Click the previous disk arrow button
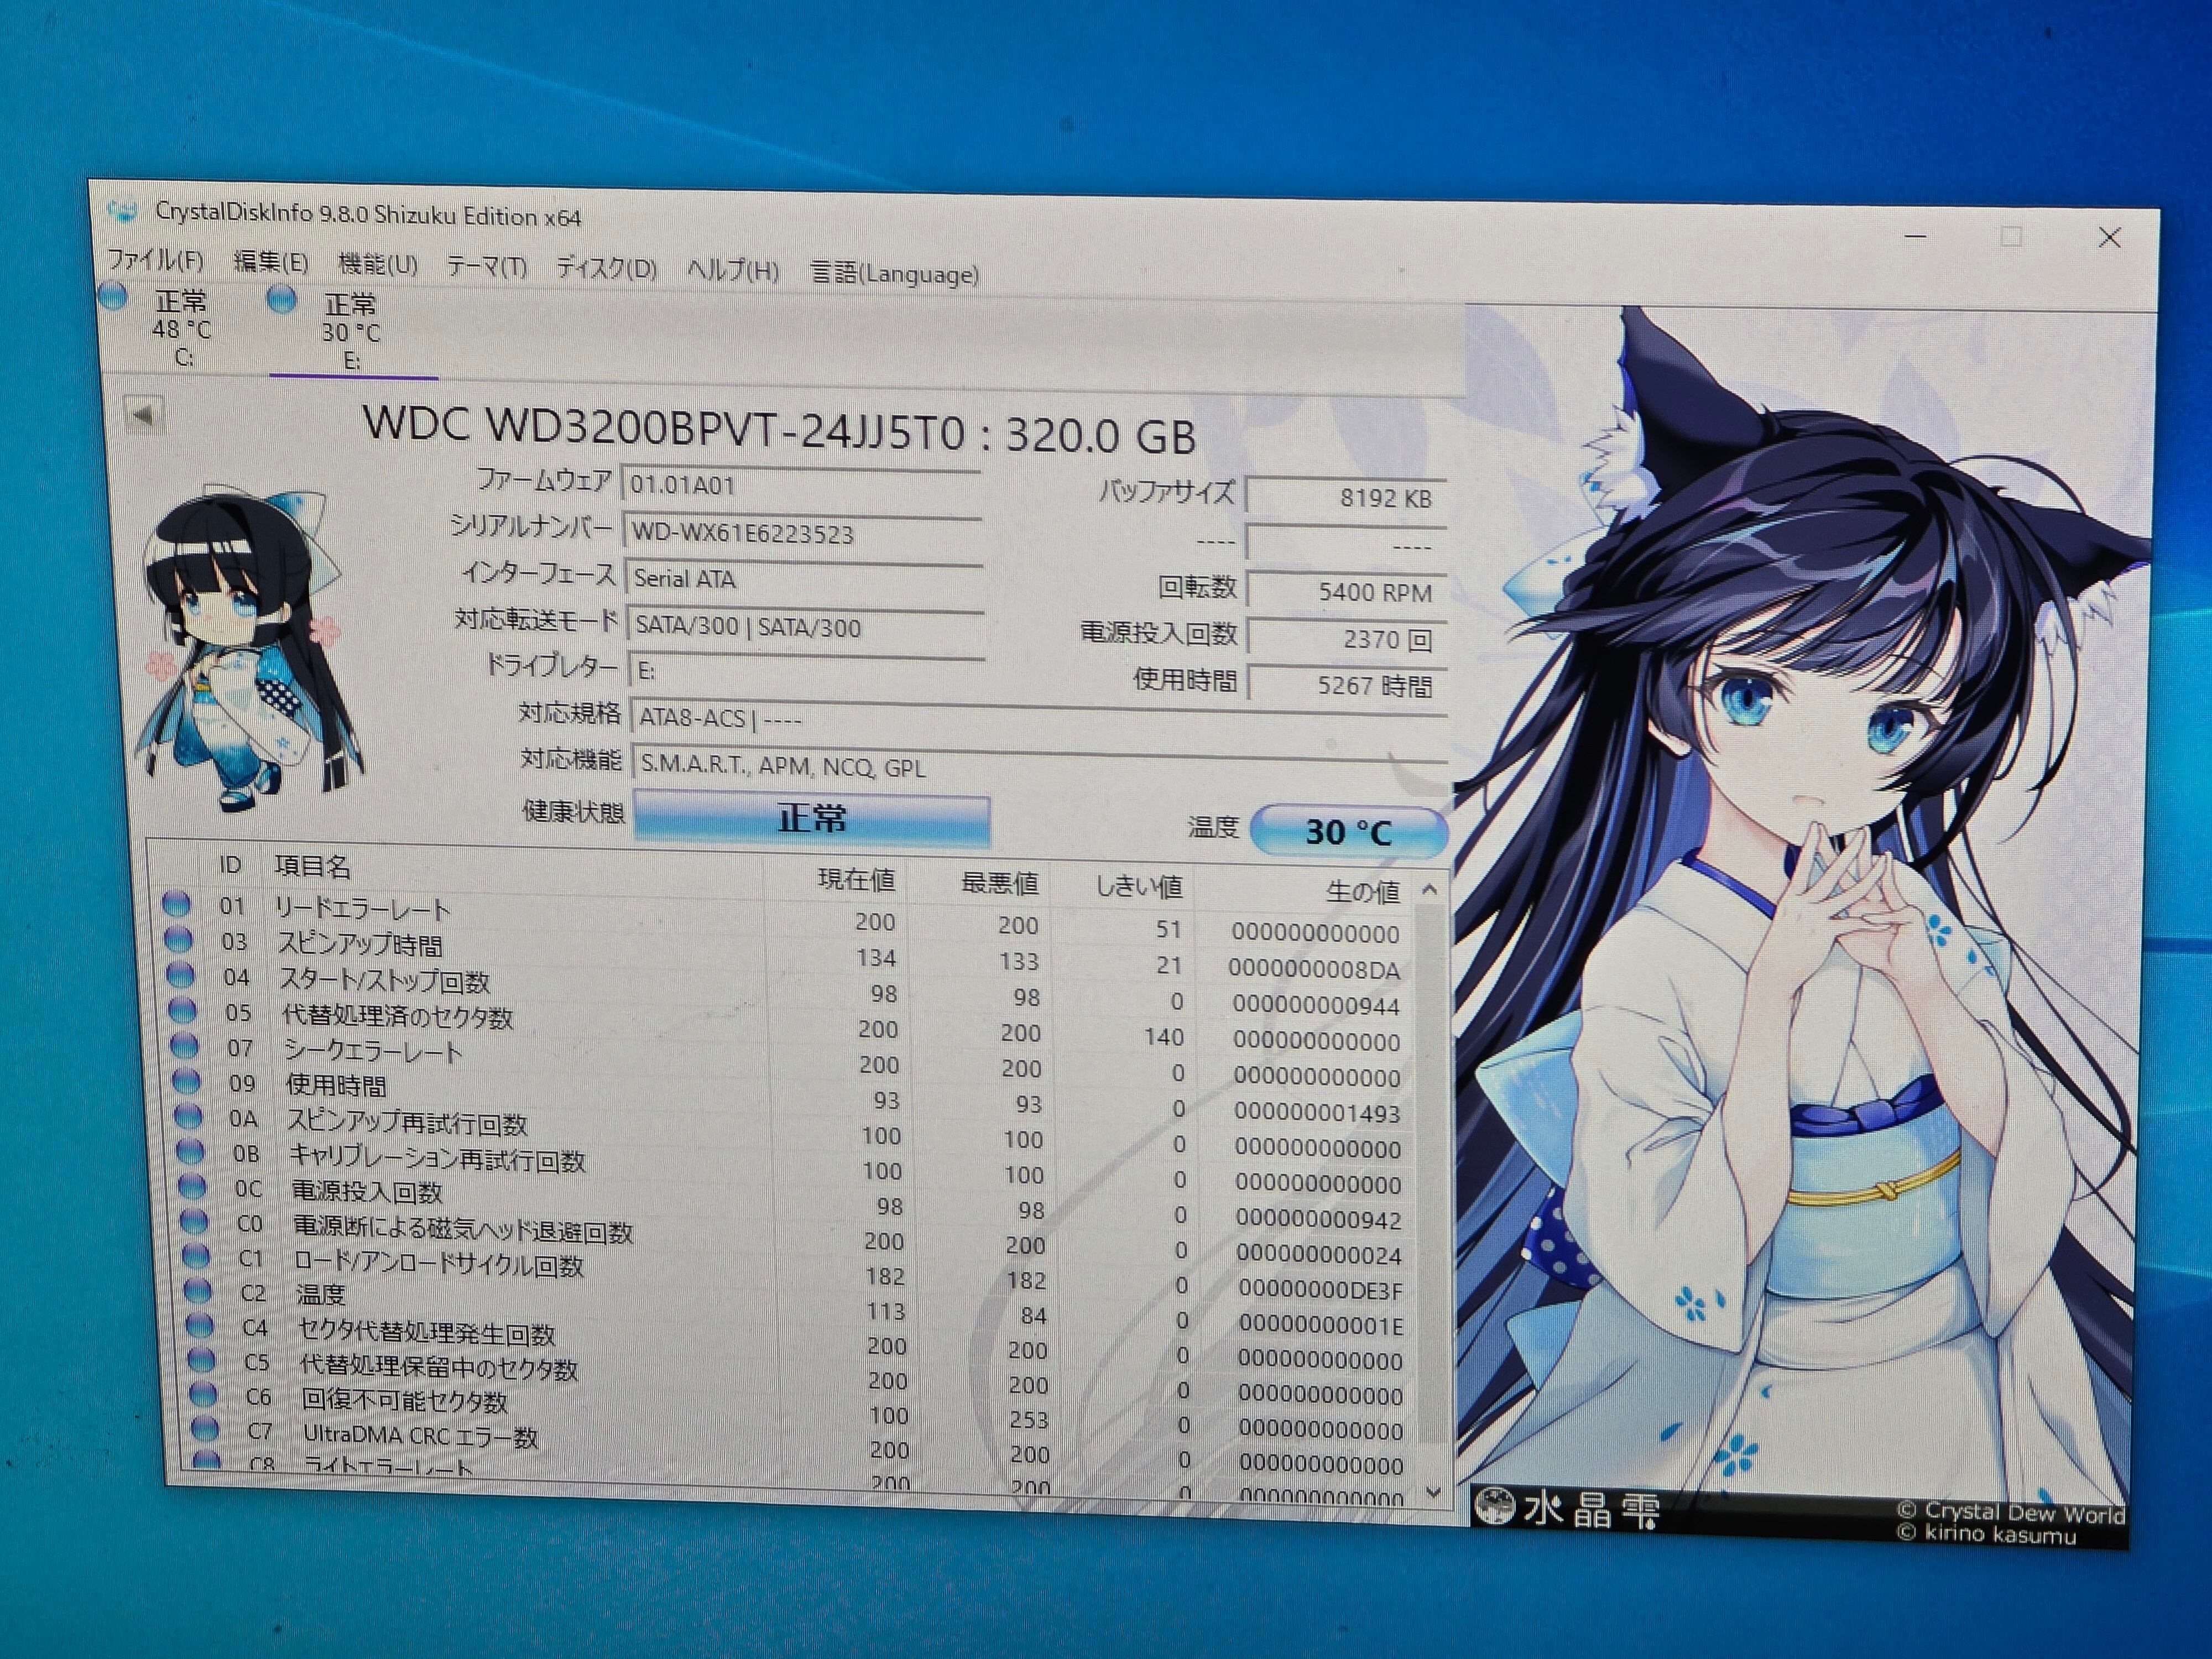The height and width of the screenshot is (1659, 2212). [x=144, y=414]
